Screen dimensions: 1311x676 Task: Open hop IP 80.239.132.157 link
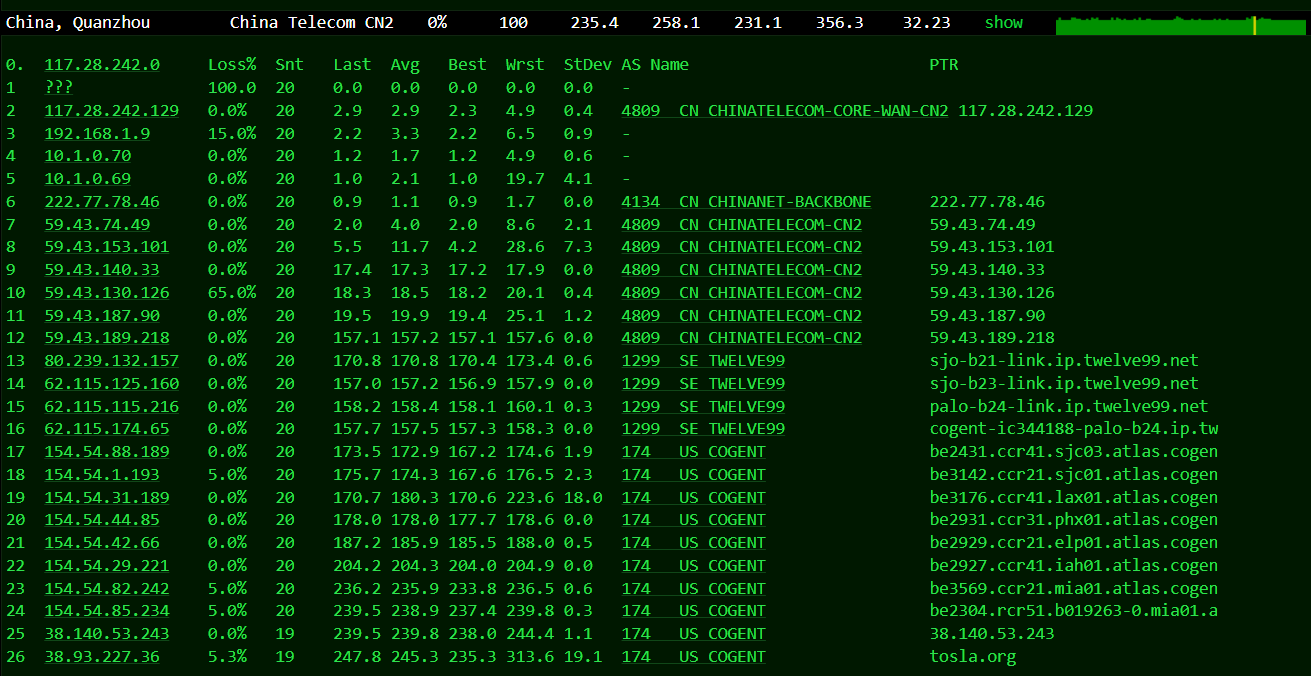pos(112,360)
